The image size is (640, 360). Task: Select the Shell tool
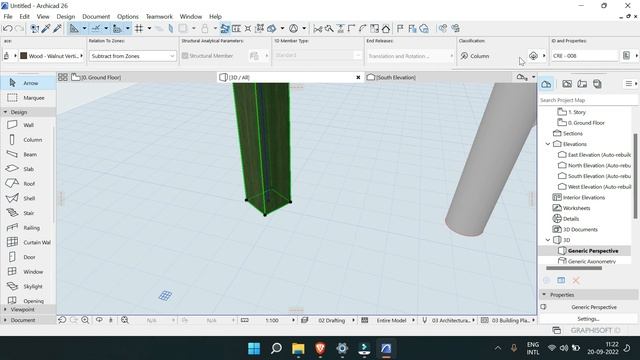[28, 198]
